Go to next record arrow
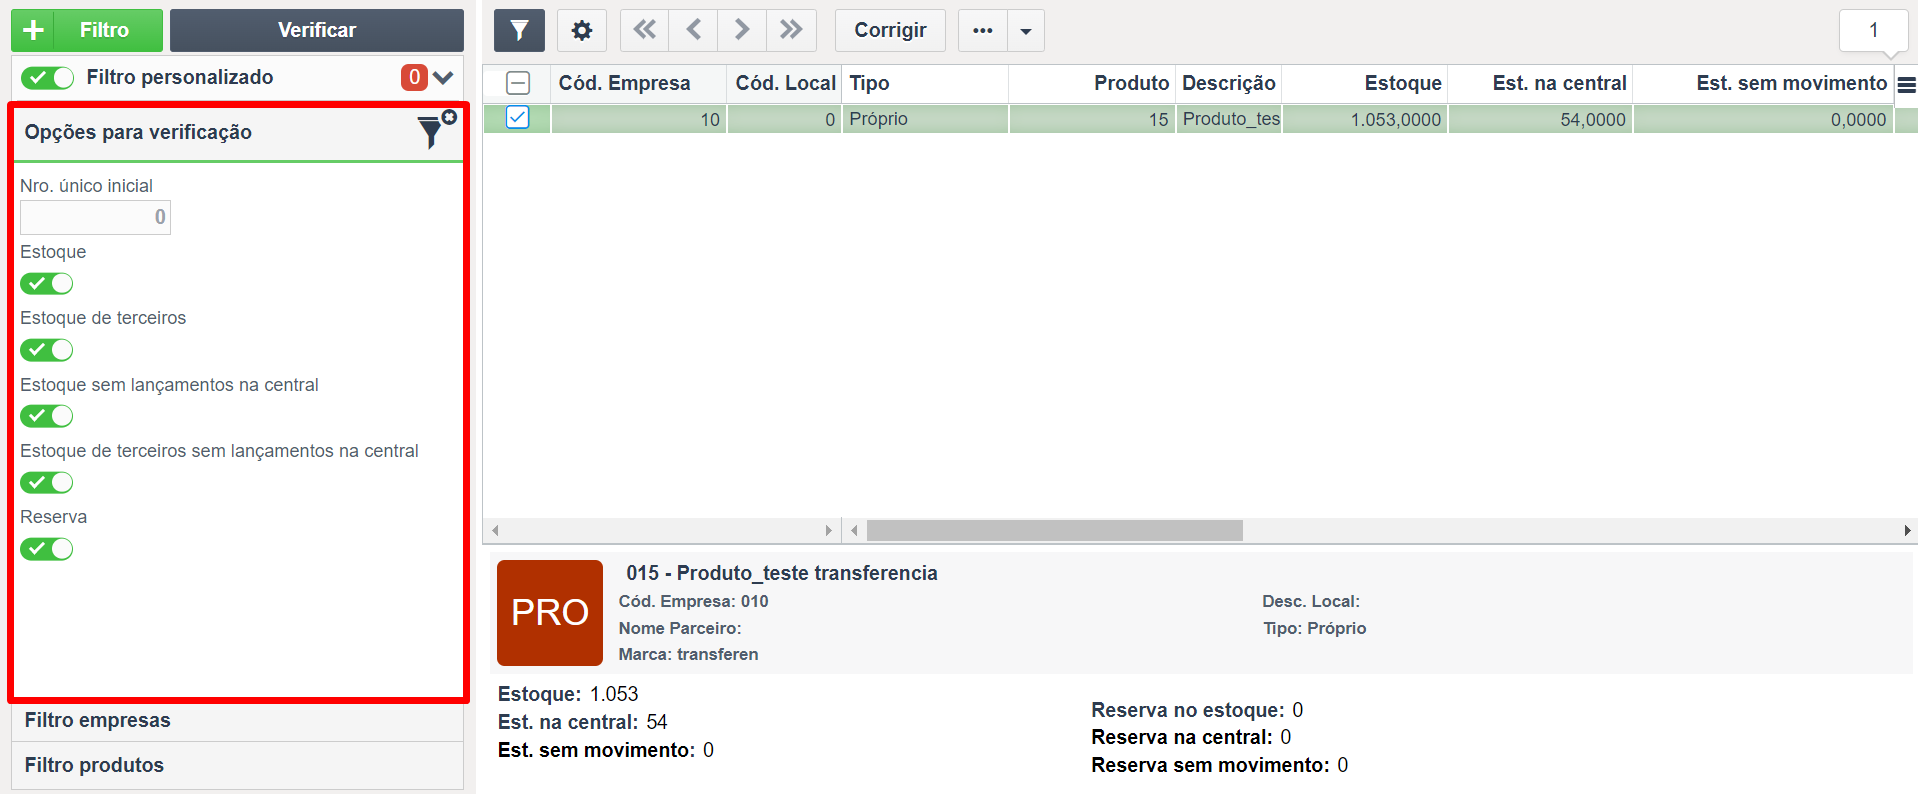Image resolution: width=1918 pixels, height=794 pixels. [742, 30]
